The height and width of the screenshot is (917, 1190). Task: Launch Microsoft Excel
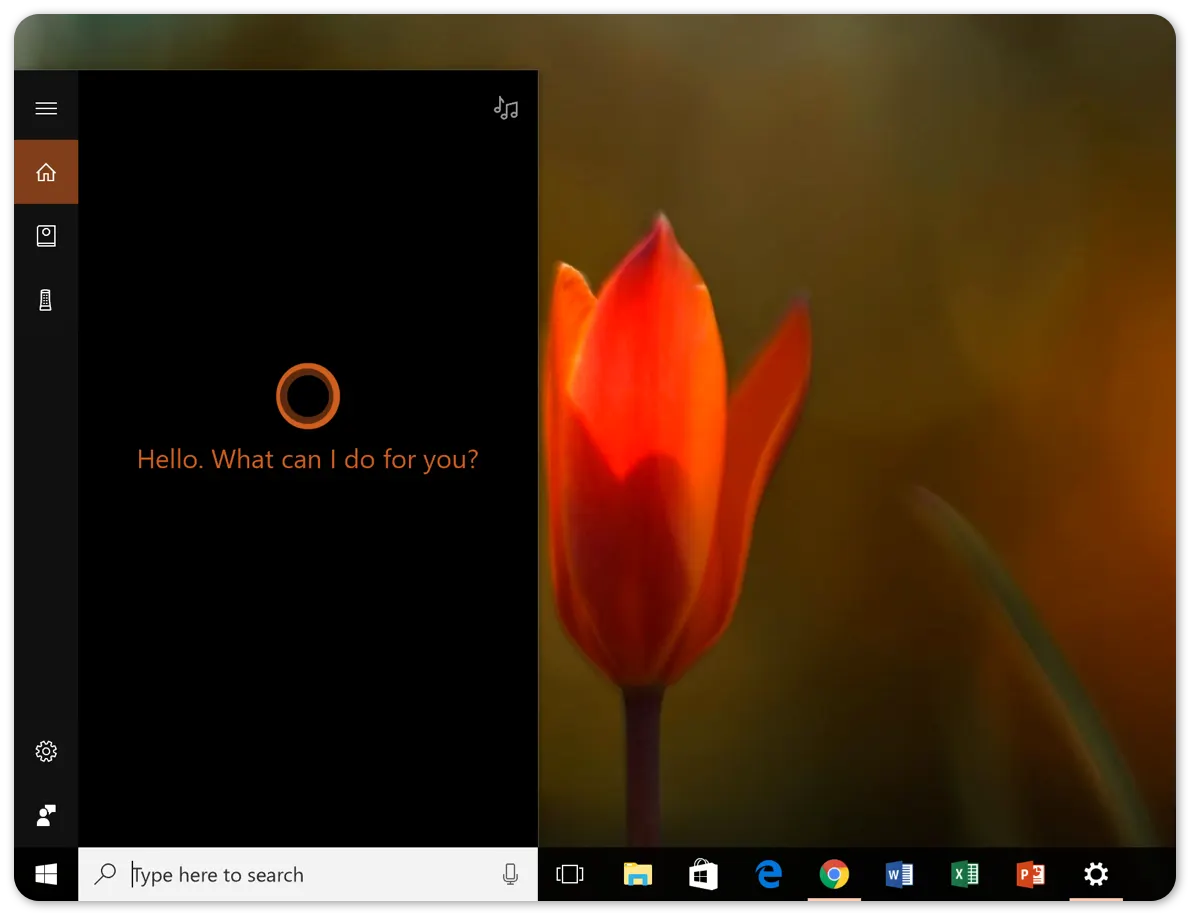click(964, 874)
